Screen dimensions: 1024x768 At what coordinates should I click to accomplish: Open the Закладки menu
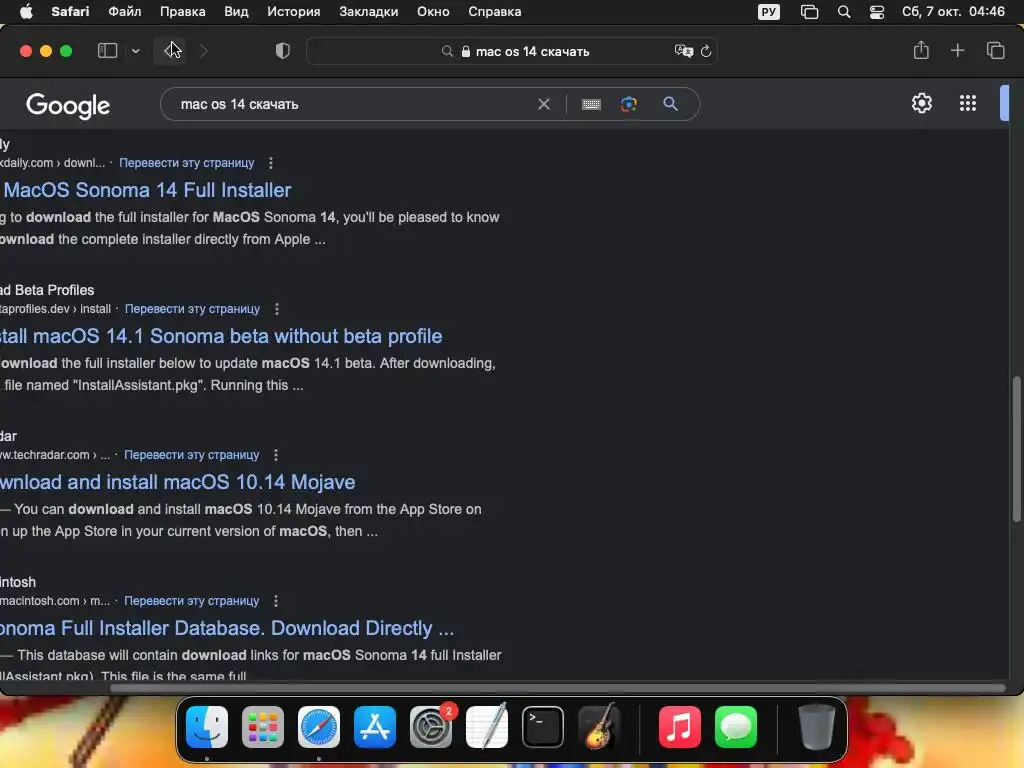(x=368, y=12)
